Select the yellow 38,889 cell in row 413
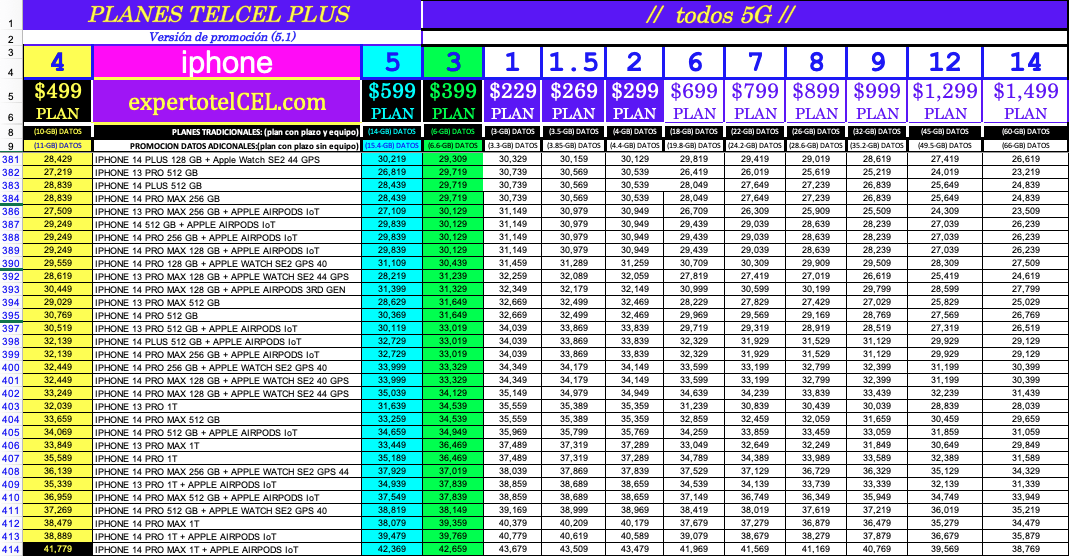The image size is (1069, 556). pos(57,536)
